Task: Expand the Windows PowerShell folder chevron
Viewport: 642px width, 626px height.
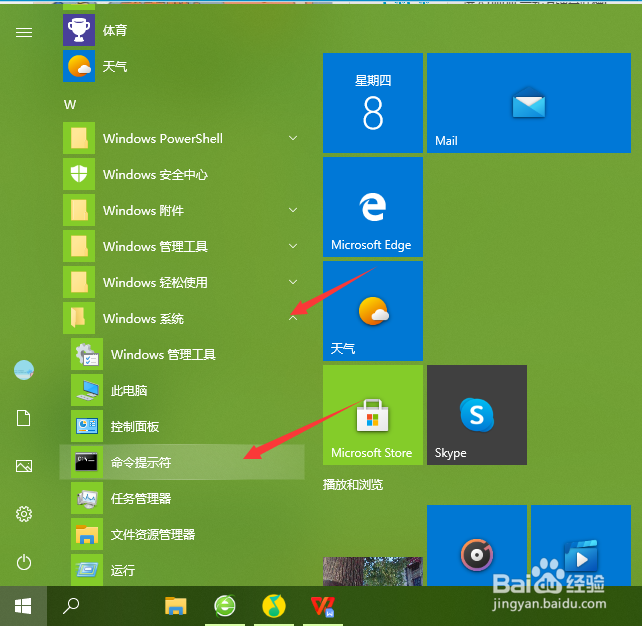Action: click(x=293, y=138)
